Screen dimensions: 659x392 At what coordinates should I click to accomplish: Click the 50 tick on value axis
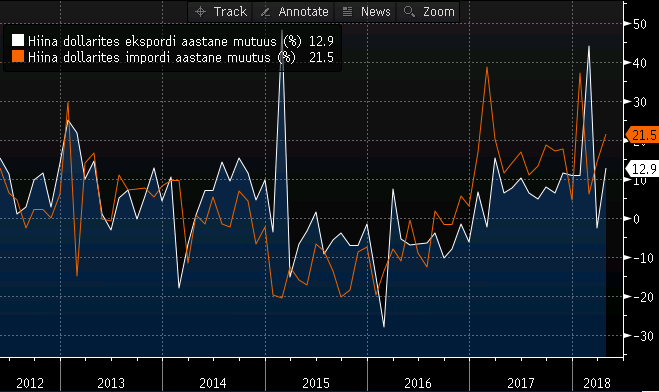[x=640, y=24]
